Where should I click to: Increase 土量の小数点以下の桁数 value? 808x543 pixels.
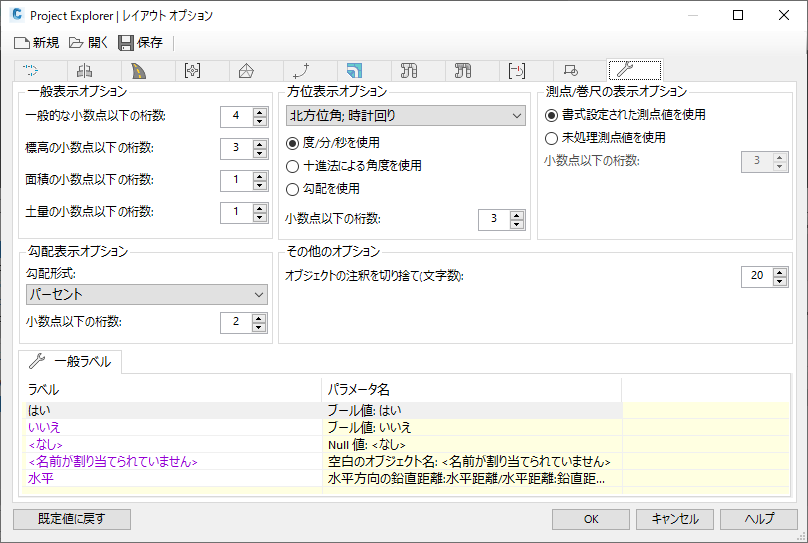coord(260,208)
